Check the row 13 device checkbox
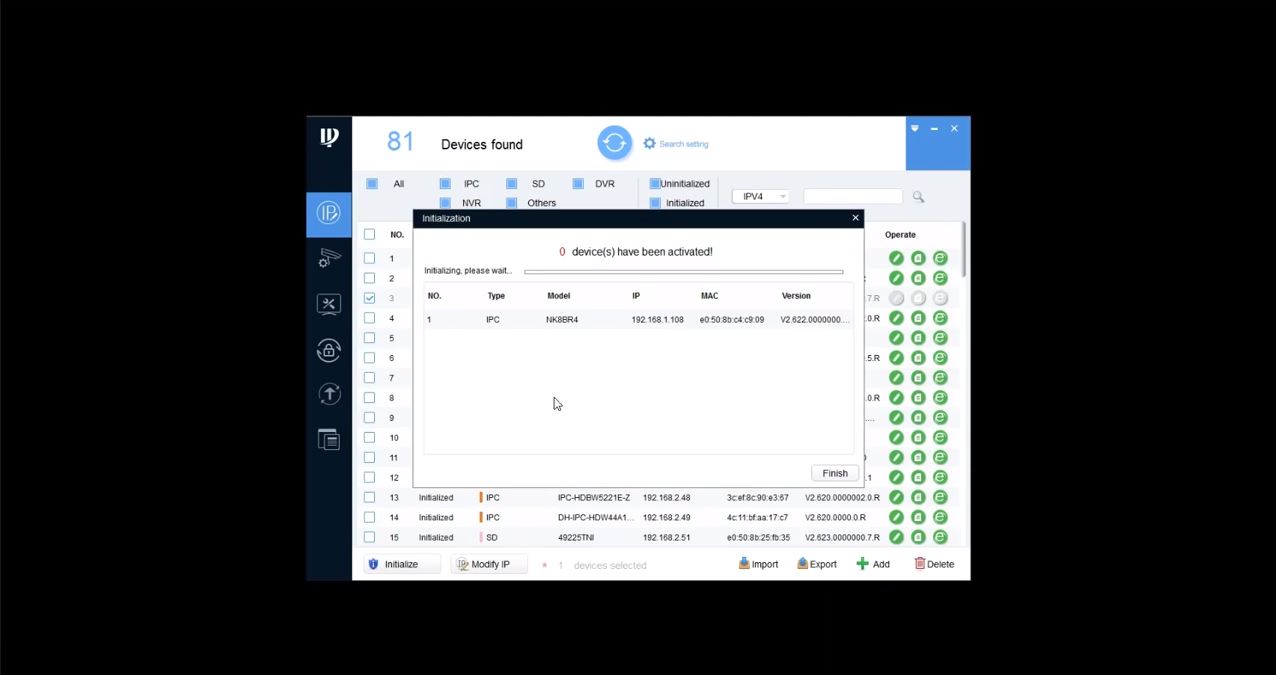The height and width of the screenshot is (675, 1276). 370,497
